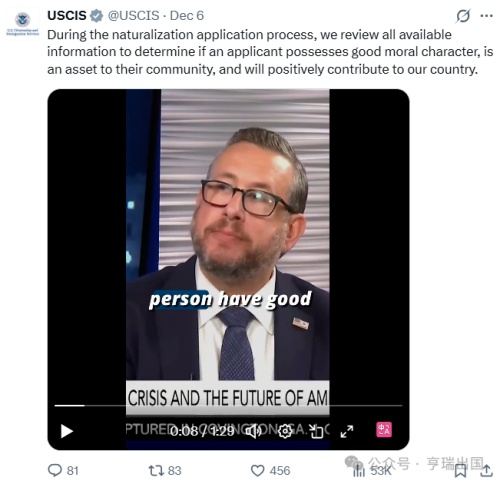
Task: Reply to the post with 81 comments
Action: coord(63,471)
